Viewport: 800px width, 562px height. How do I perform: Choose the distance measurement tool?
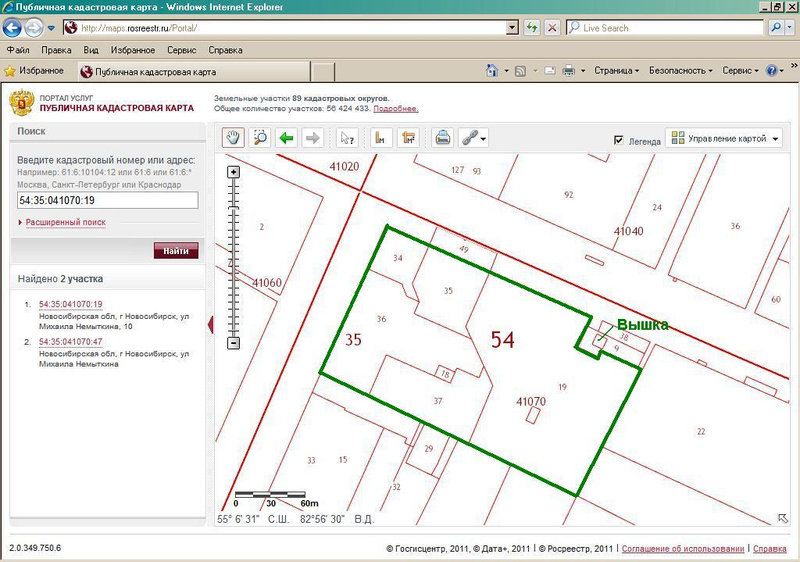pos(381,139)
